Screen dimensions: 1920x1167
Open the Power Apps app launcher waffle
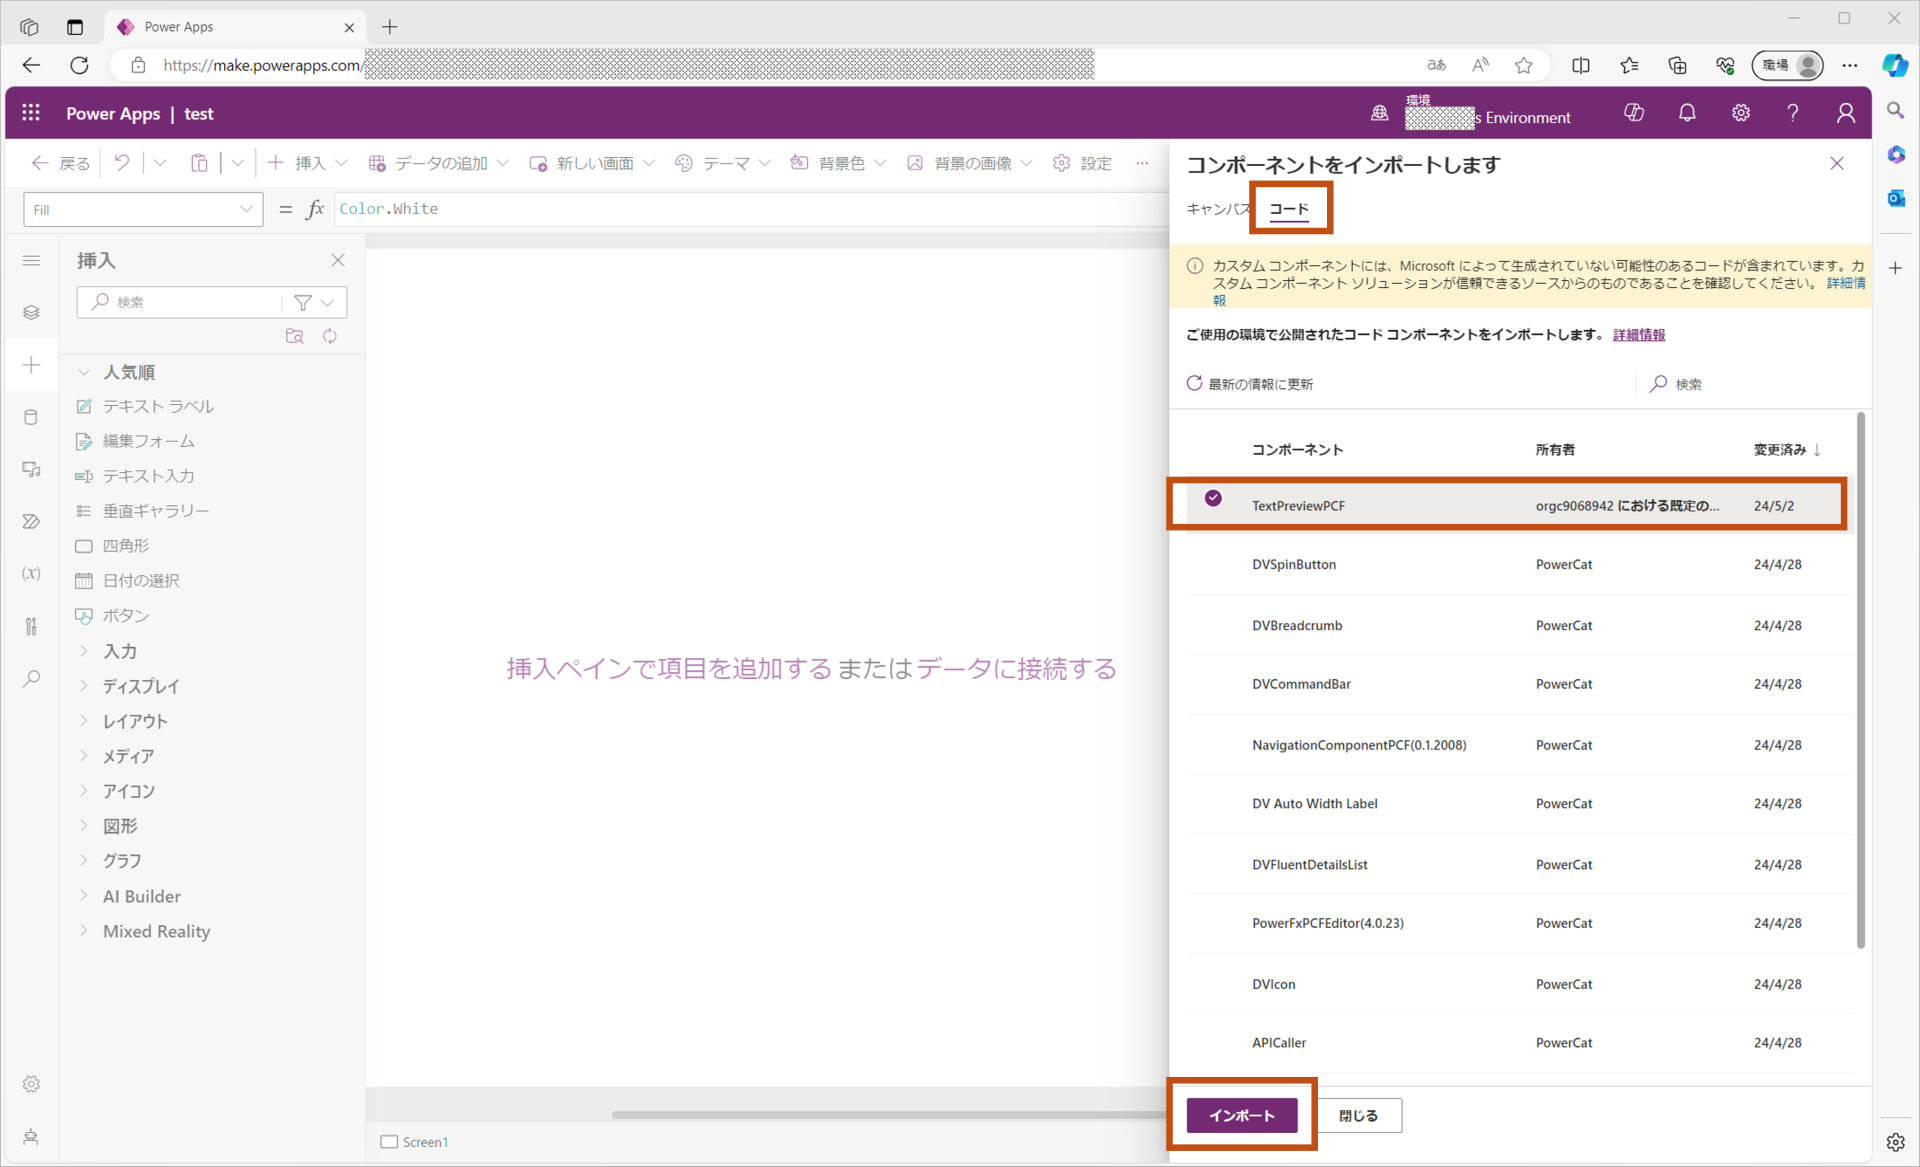pyautogui.click(x=31, y=113)
